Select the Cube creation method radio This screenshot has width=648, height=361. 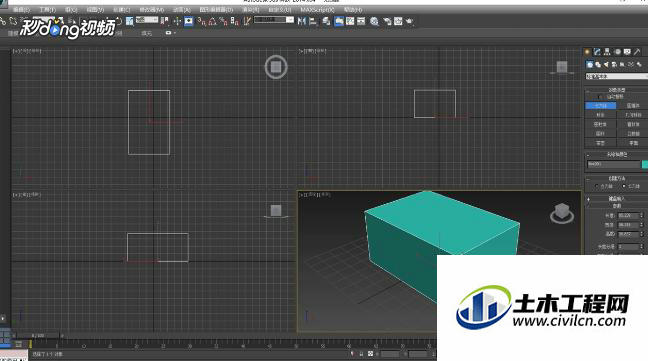pyautogui.click(x=596, y=186)
